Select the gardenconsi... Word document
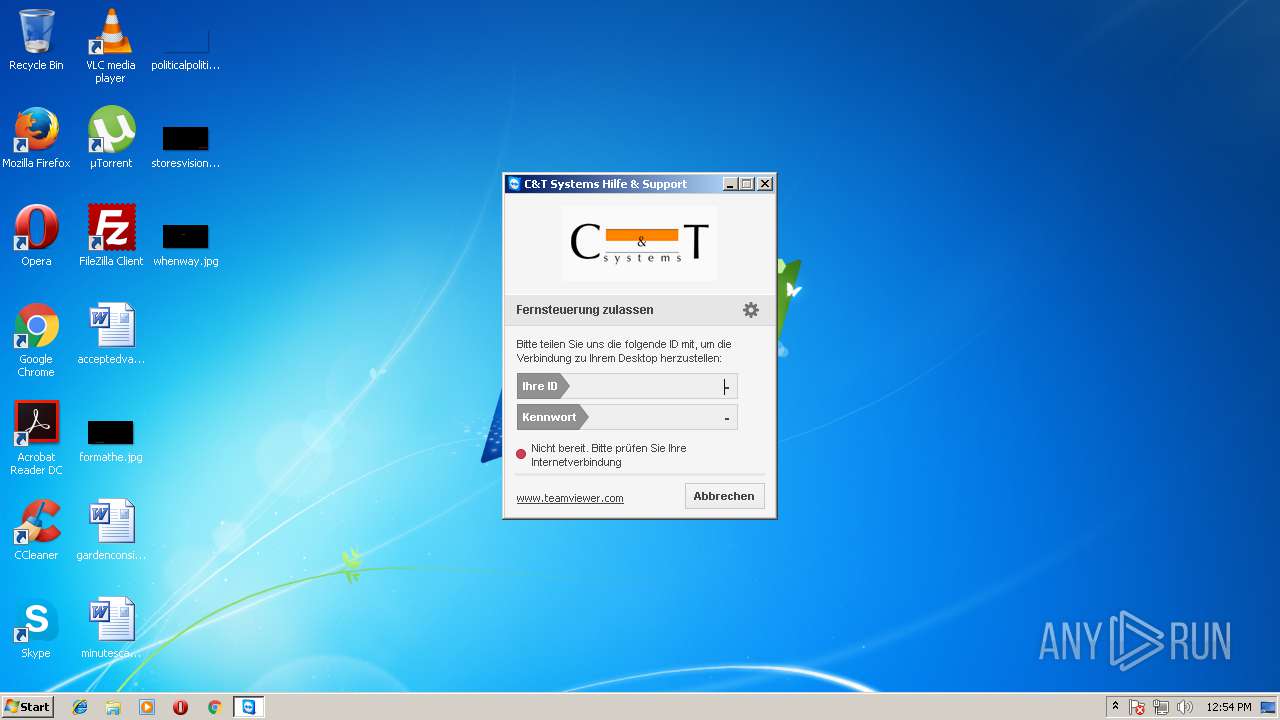Screen dimensions: 1280x720 click(110, 530)
